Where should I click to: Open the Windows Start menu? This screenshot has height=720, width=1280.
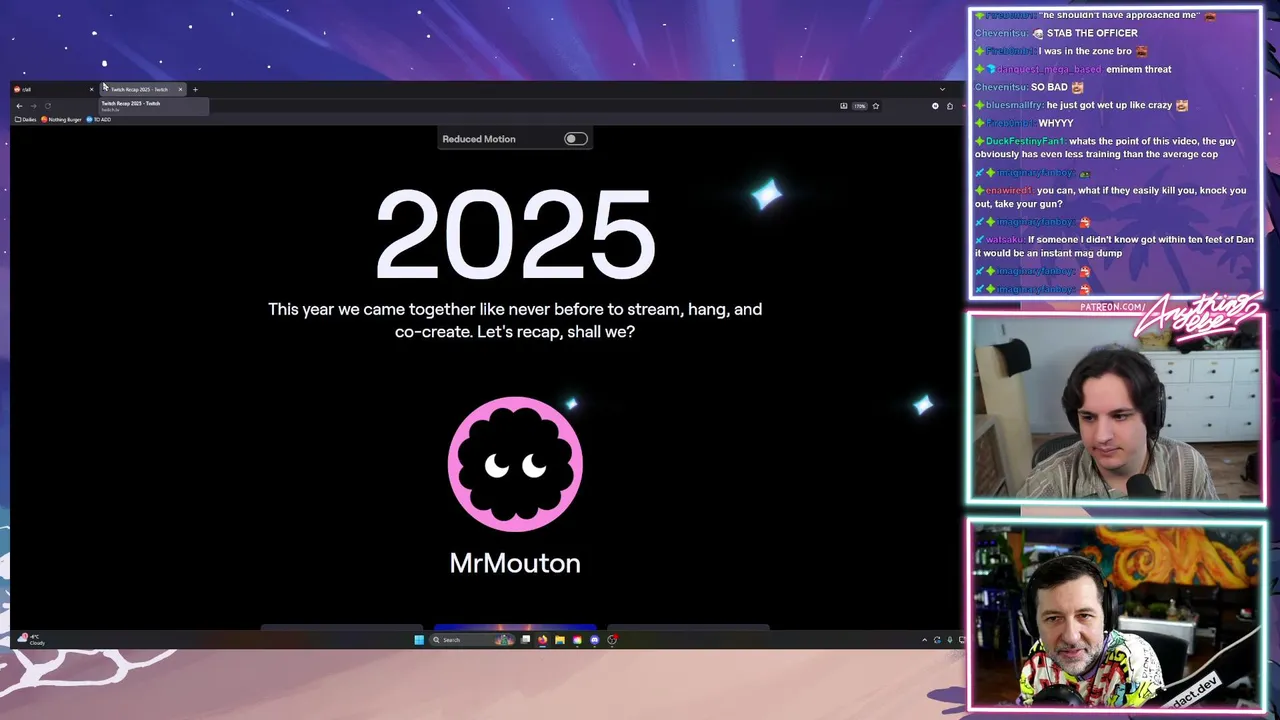click(419, 640)
